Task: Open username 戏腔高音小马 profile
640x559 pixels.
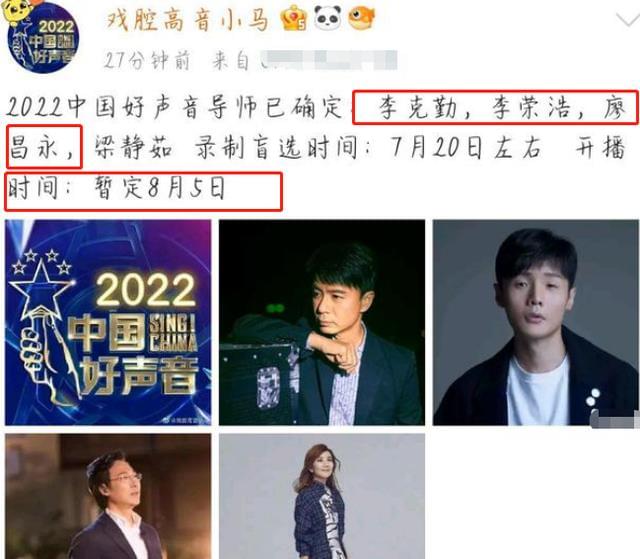Action: (x=187, y=20)
